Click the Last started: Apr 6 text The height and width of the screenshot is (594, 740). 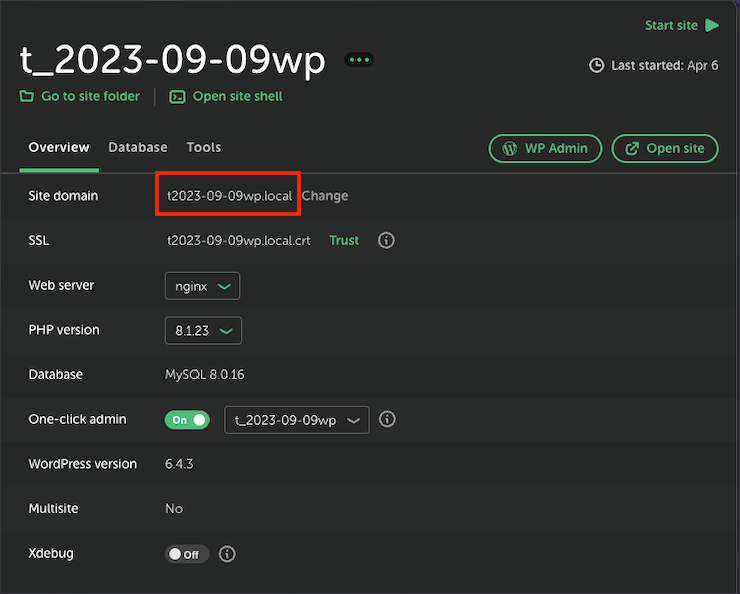click(664, 66)
